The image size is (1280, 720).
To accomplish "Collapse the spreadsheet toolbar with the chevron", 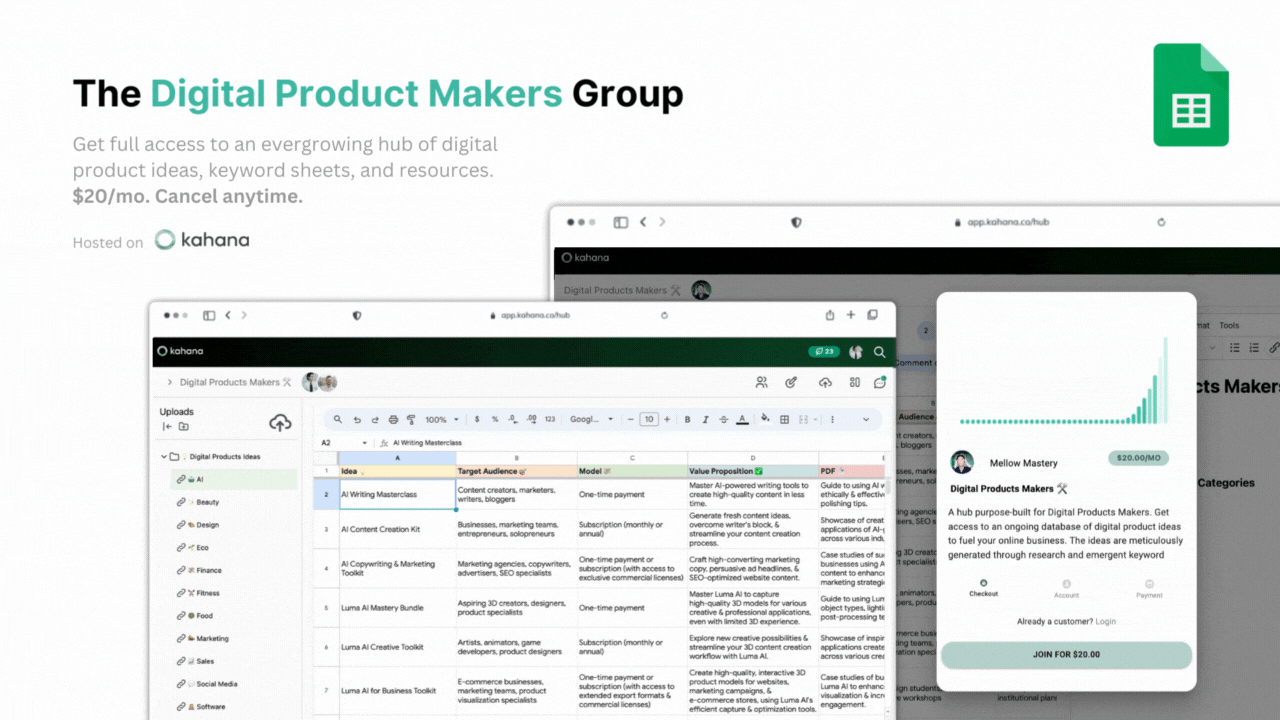I will [866, 420].
